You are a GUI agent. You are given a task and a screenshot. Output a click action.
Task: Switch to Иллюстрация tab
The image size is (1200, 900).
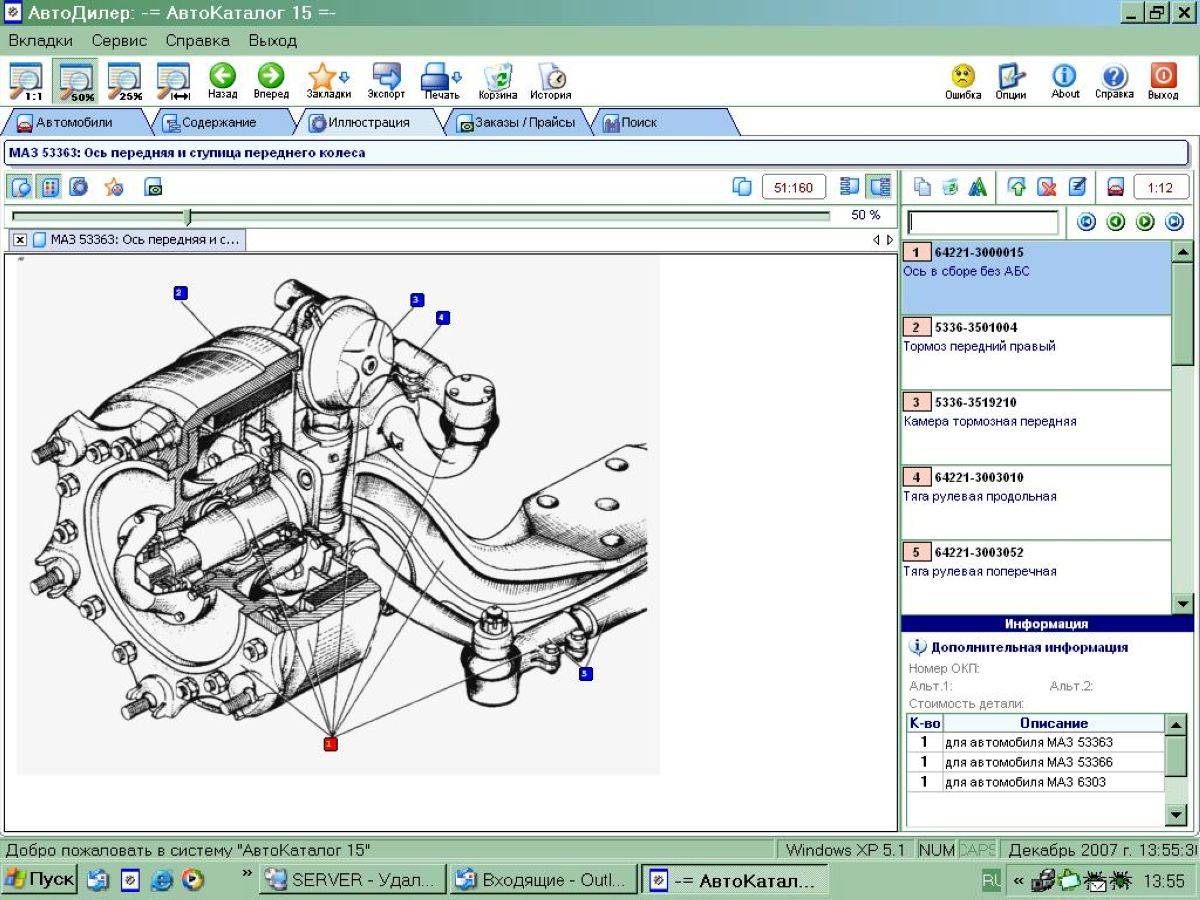(x=369, y=122)
